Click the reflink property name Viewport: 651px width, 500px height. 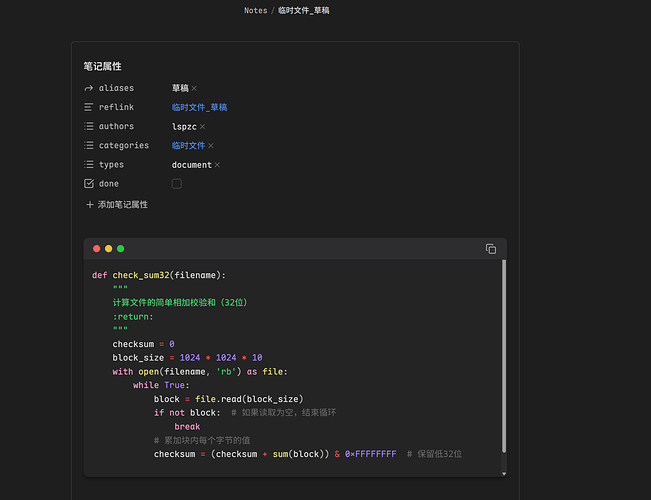coord(116,107)
